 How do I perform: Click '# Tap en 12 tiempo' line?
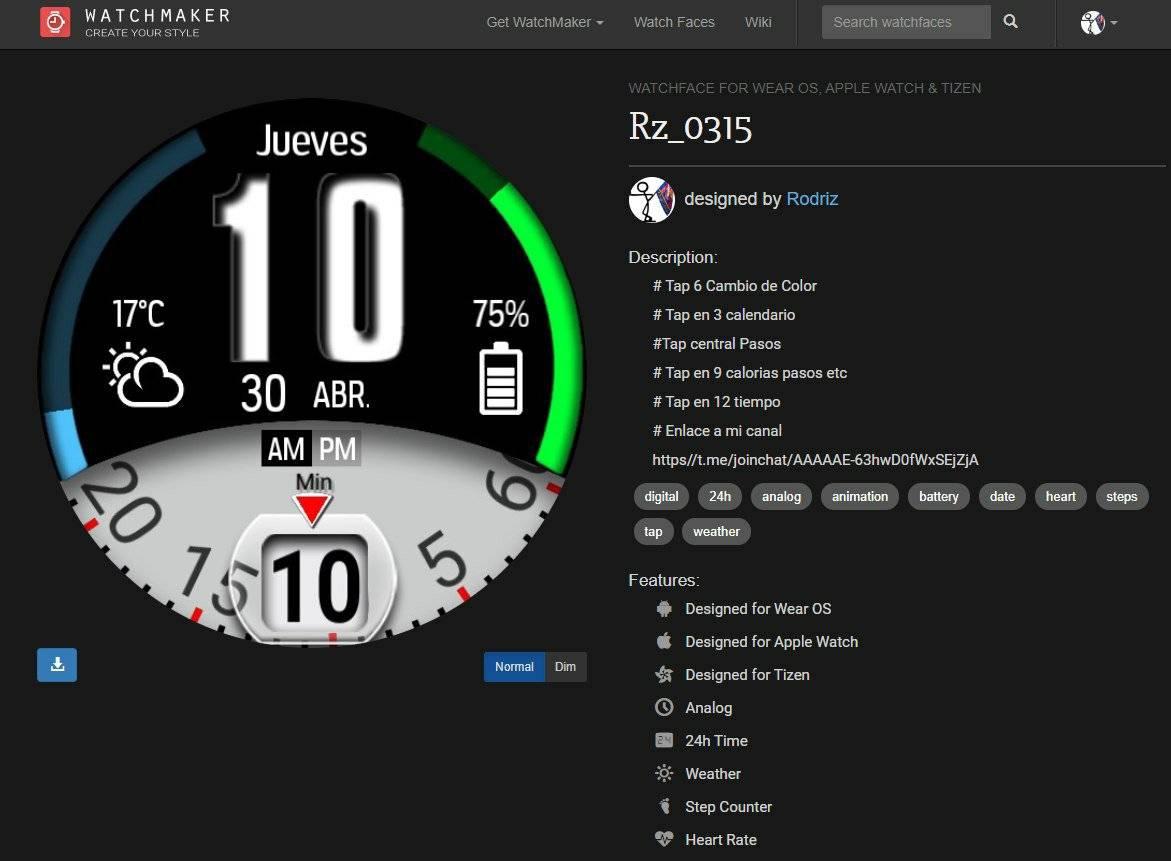coord(716,402)
